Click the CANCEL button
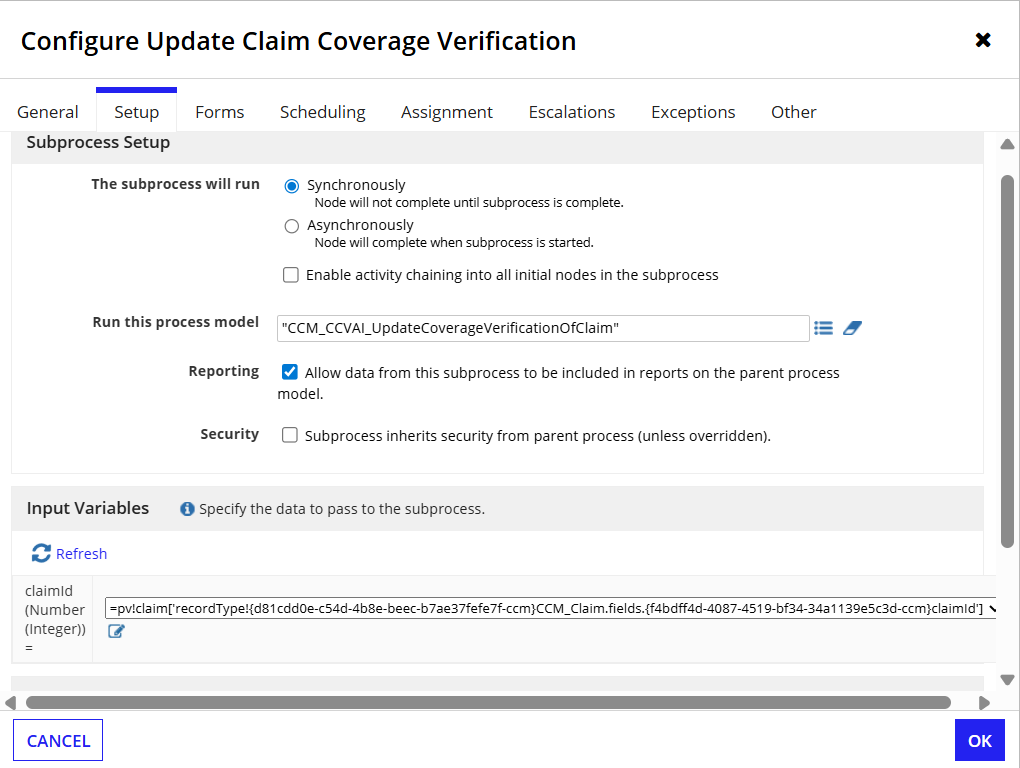1020x768 pixels. click(x=58, y=740)
